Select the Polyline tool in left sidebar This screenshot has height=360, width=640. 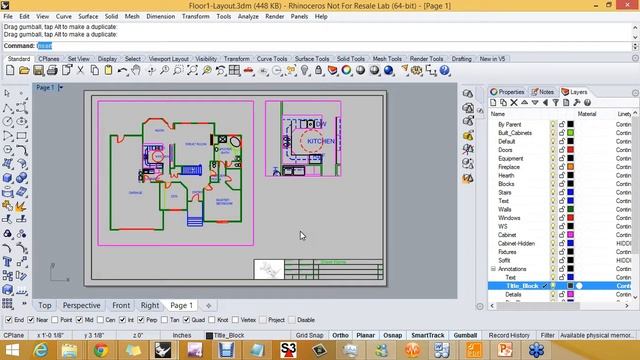(7, 108)
